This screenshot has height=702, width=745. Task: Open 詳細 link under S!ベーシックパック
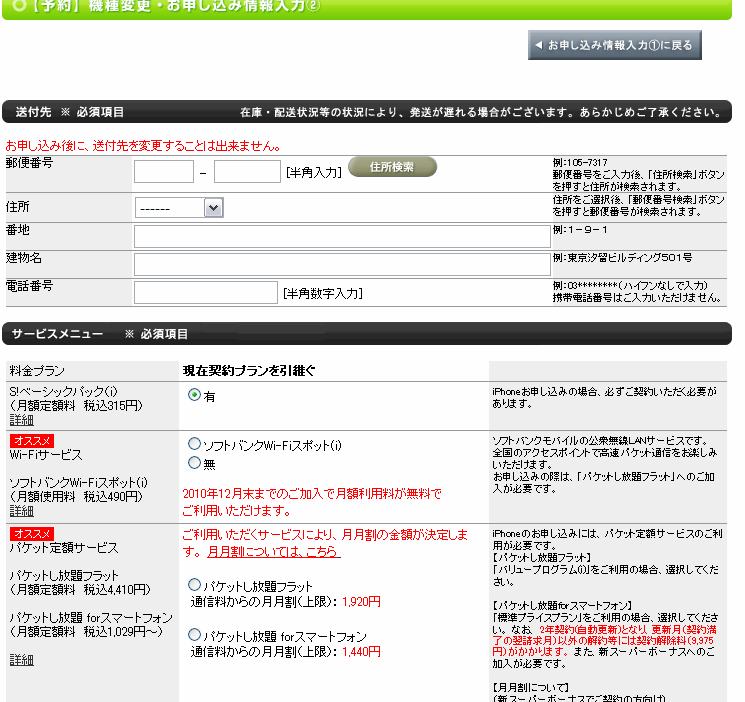21,421
